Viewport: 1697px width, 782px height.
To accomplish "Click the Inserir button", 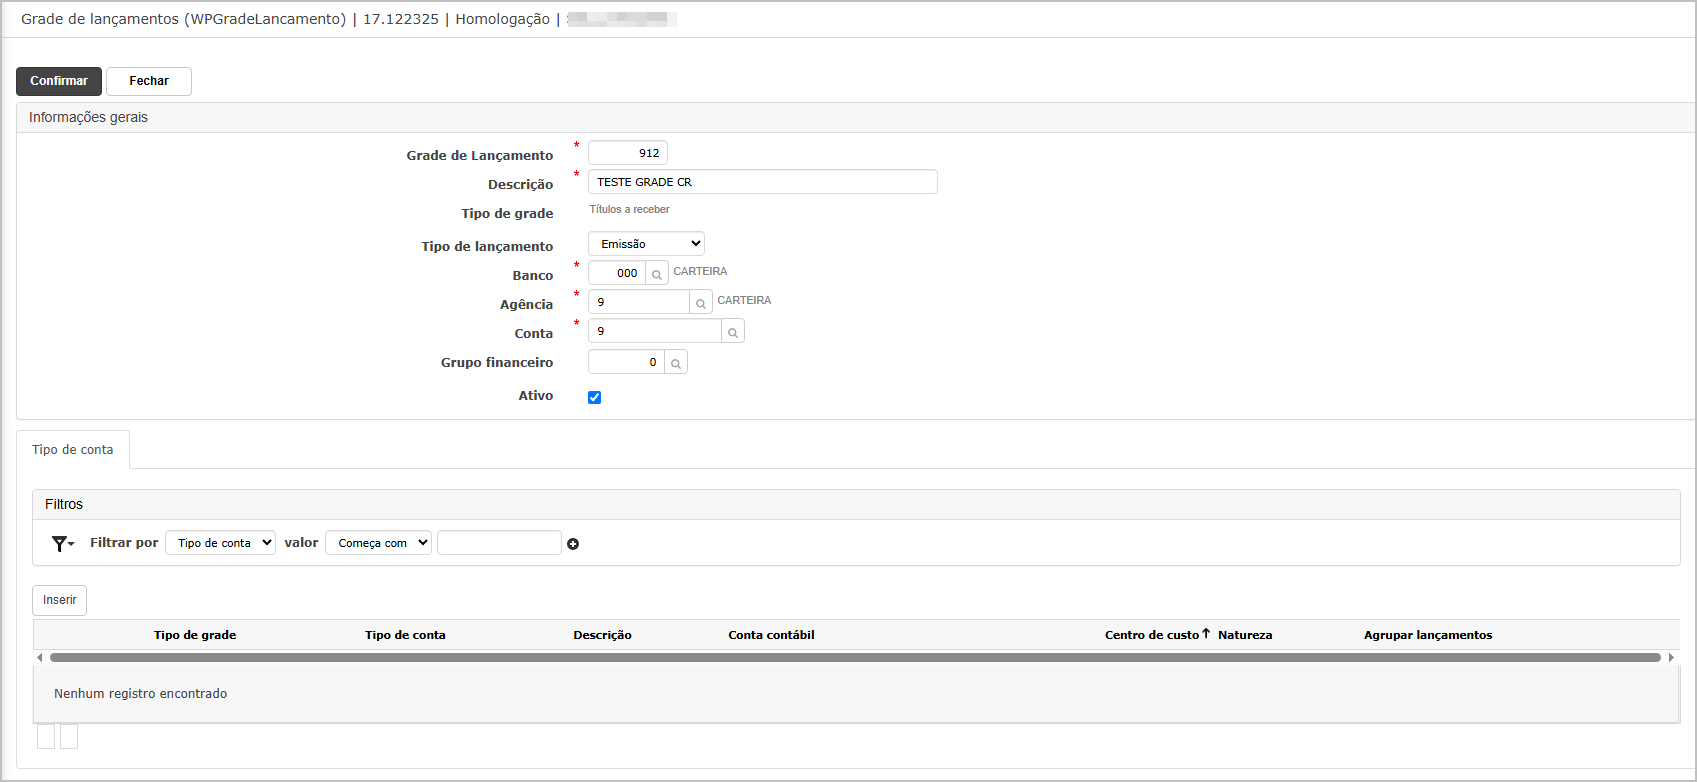I will coord(60,600).
